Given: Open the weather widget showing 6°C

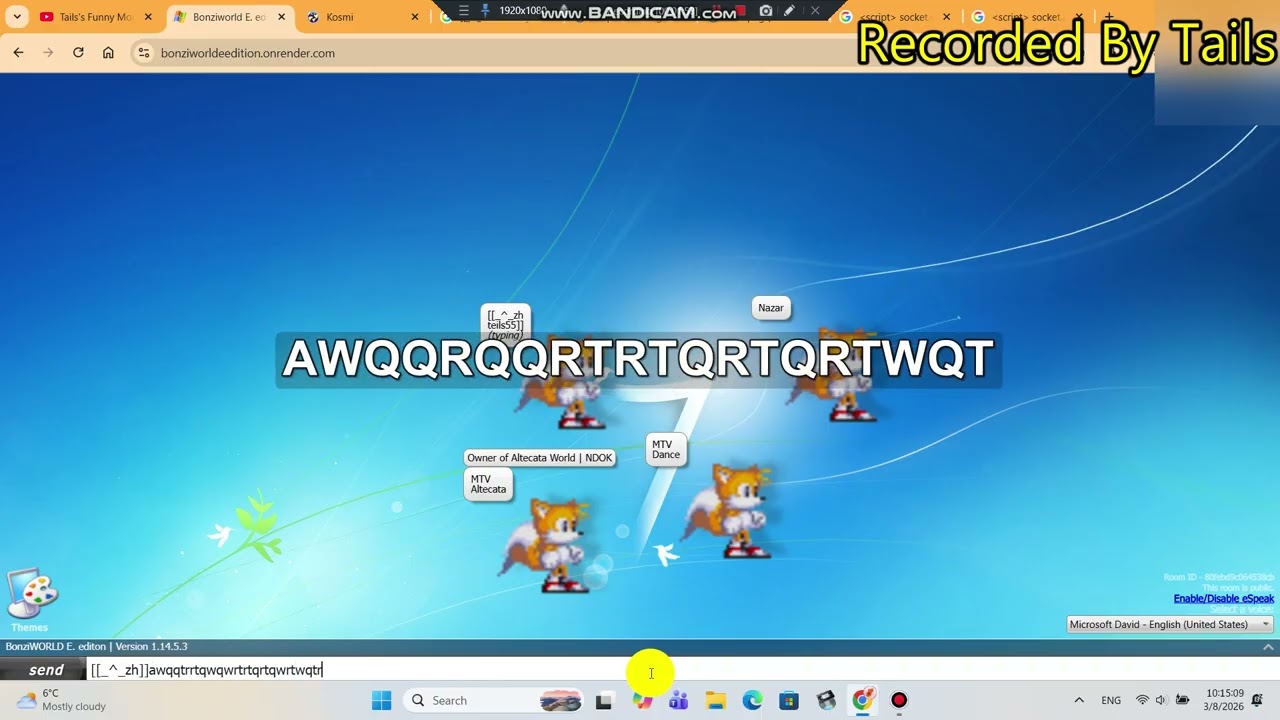Looking at the screenshot, I should [62, 700].
